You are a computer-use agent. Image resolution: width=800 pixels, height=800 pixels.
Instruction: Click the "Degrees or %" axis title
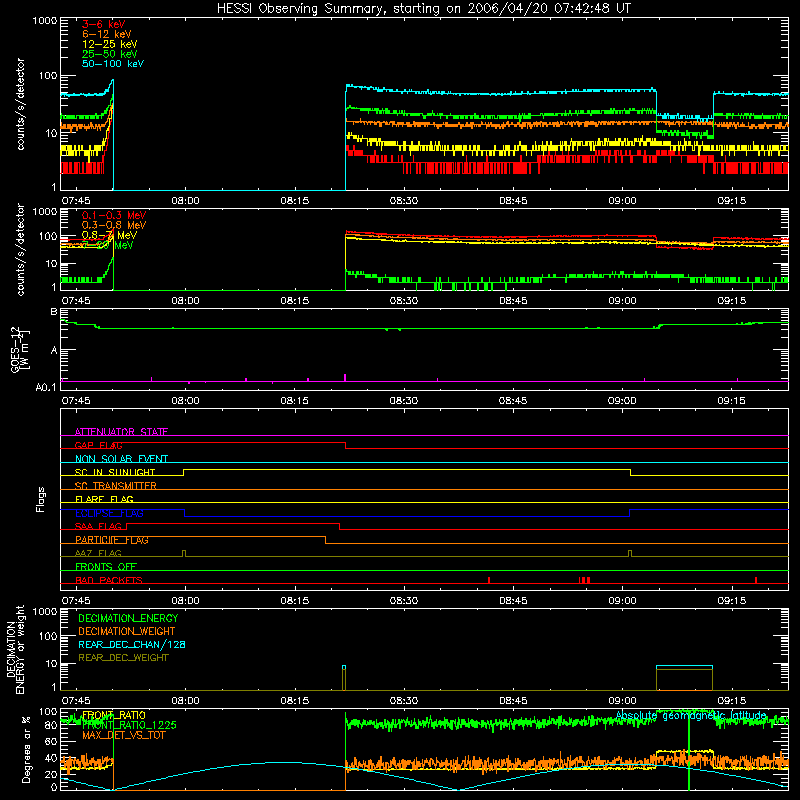point(26,750)
